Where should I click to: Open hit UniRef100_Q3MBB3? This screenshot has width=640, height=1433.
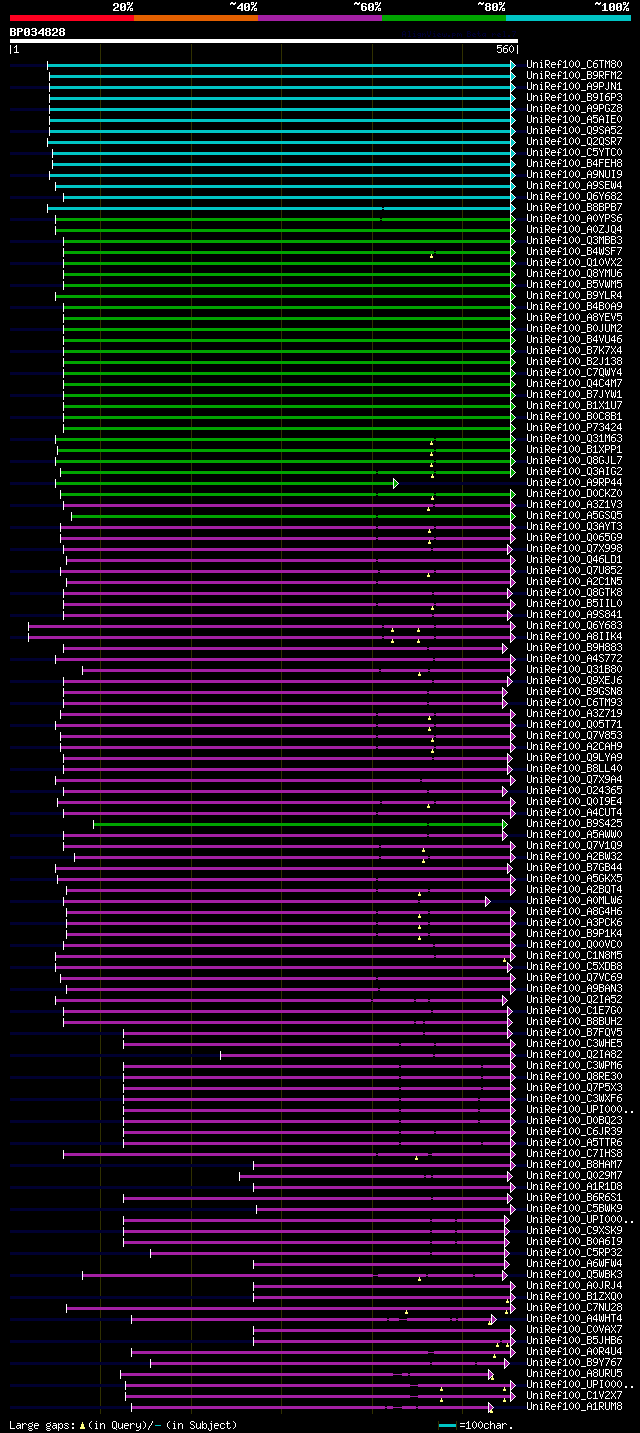point(574,240)
